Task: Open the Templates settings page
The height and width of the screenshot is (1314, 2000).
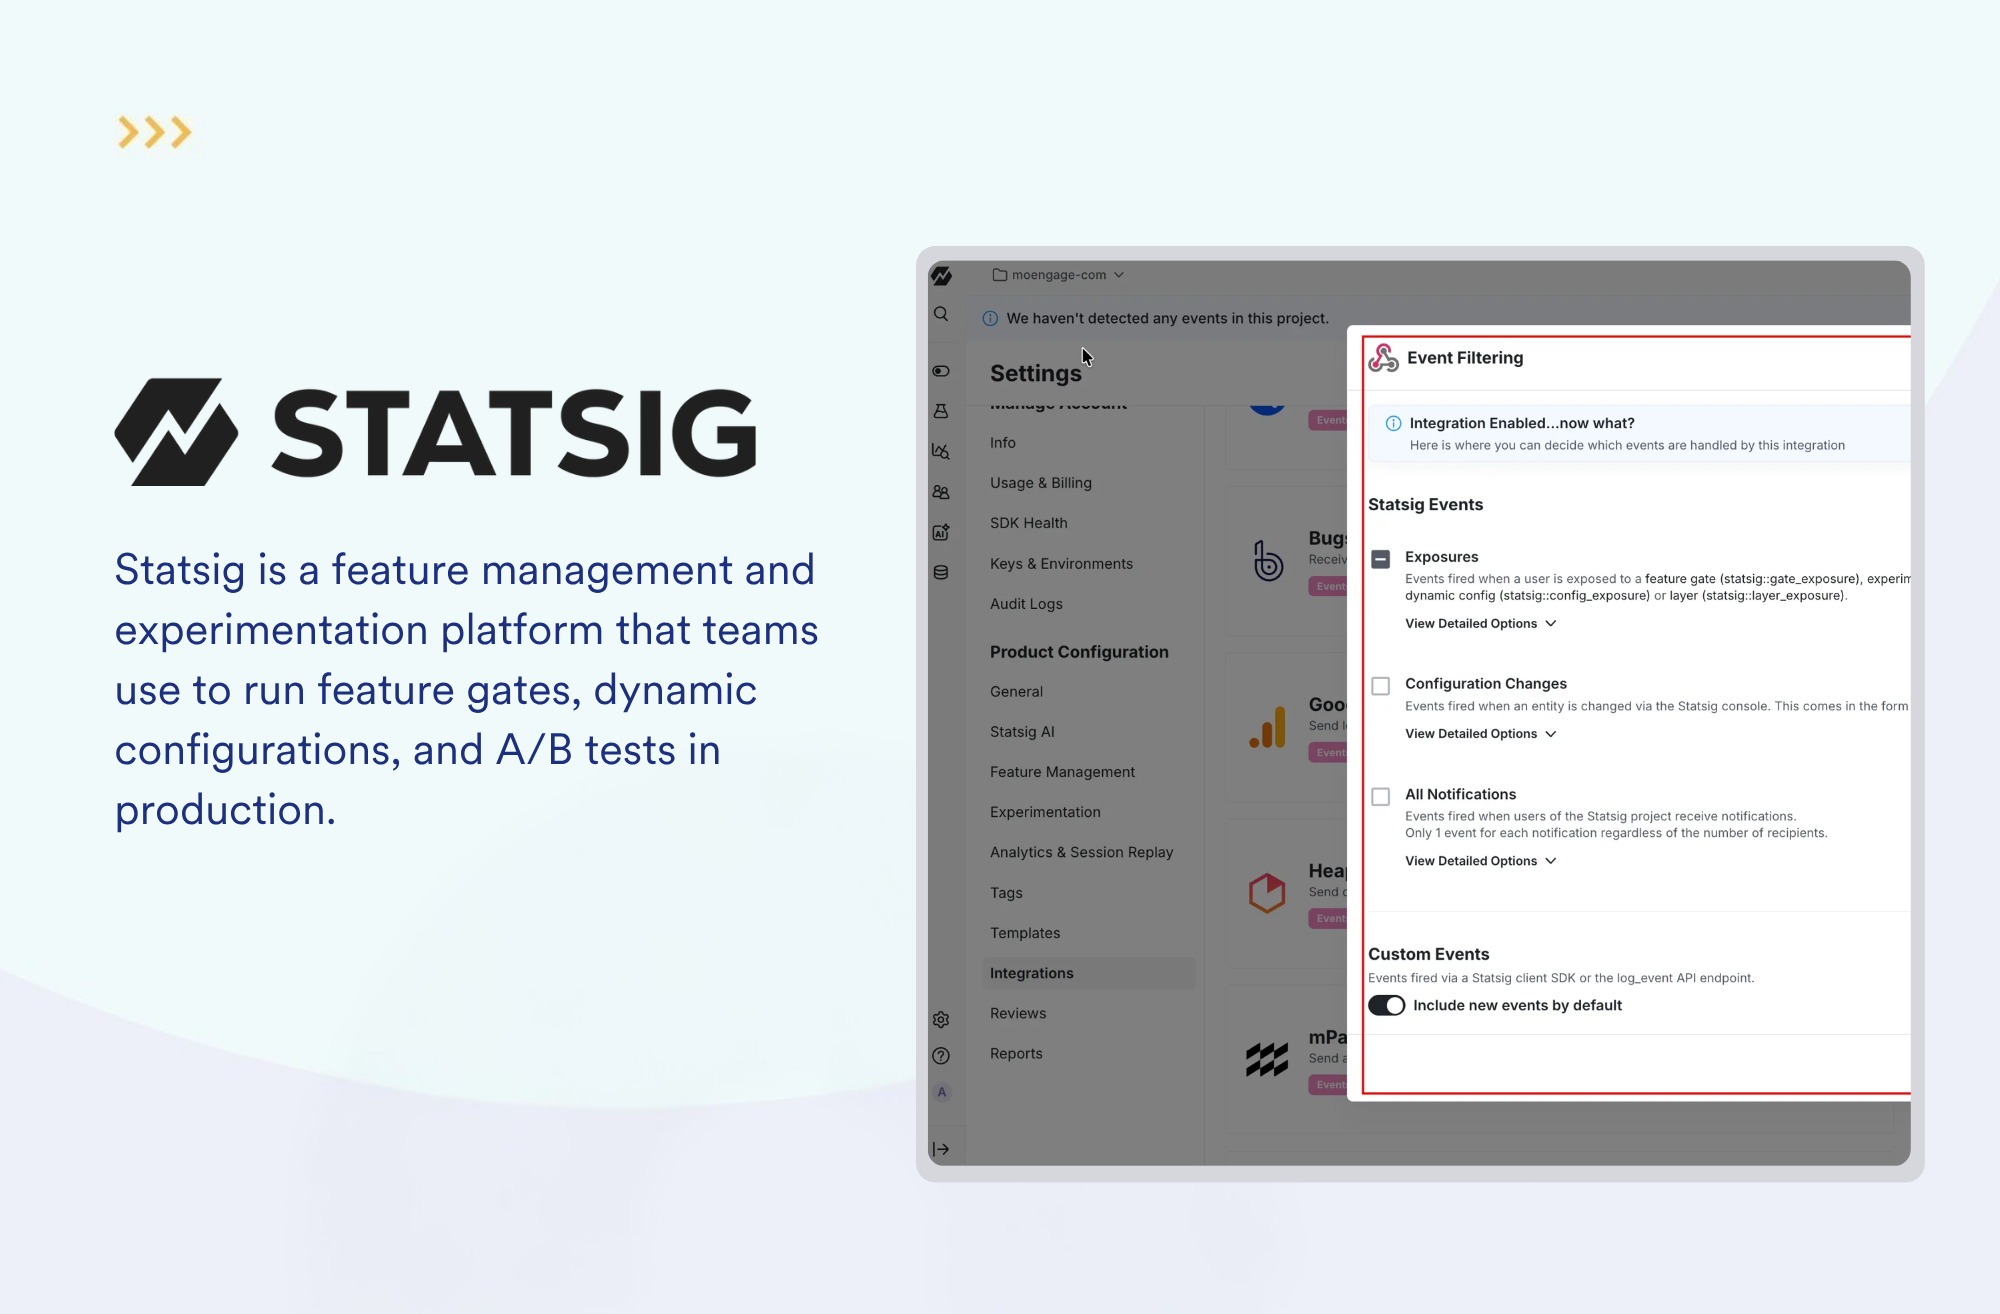Action: tap(1025, 932)
